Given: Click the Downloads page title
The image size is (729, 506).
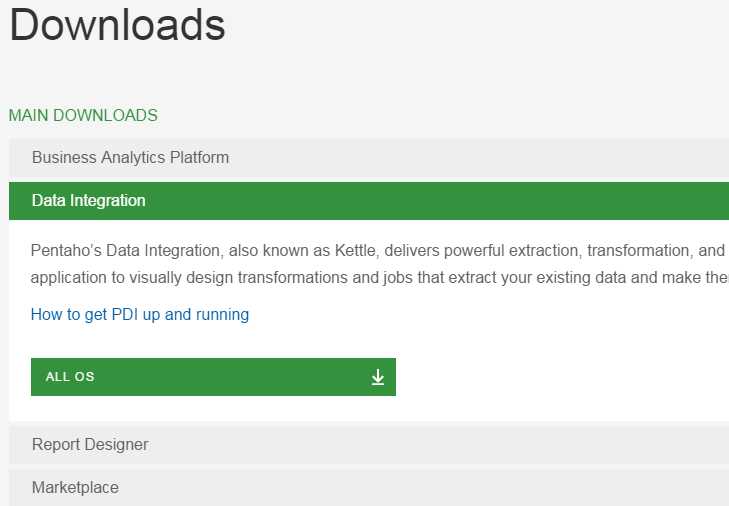Looking at the screenshot, I should (x=117, y=25).
